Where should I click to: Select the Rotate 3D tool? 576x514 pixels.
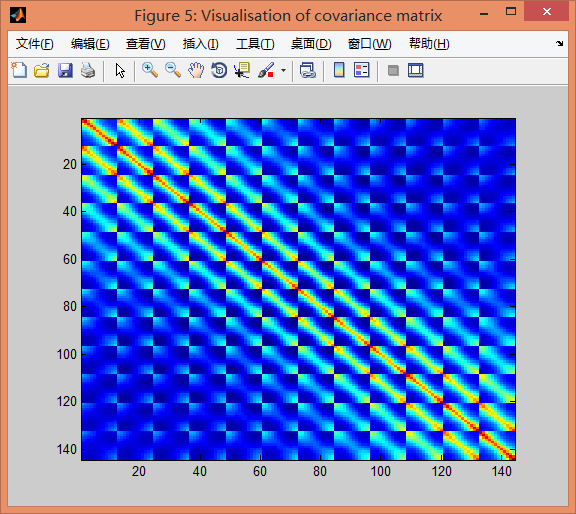click(219, 70)
